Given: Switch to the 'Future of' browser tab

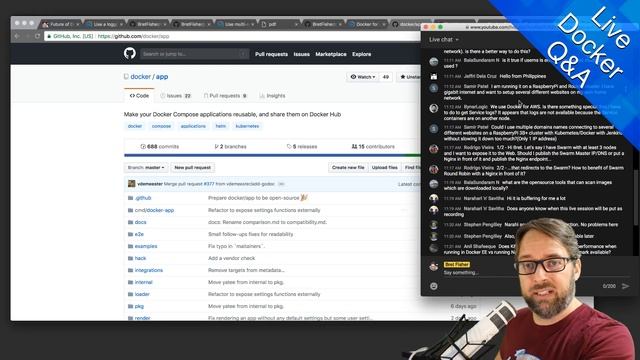Looking at the screenshot, I should (x=61, y=24).
